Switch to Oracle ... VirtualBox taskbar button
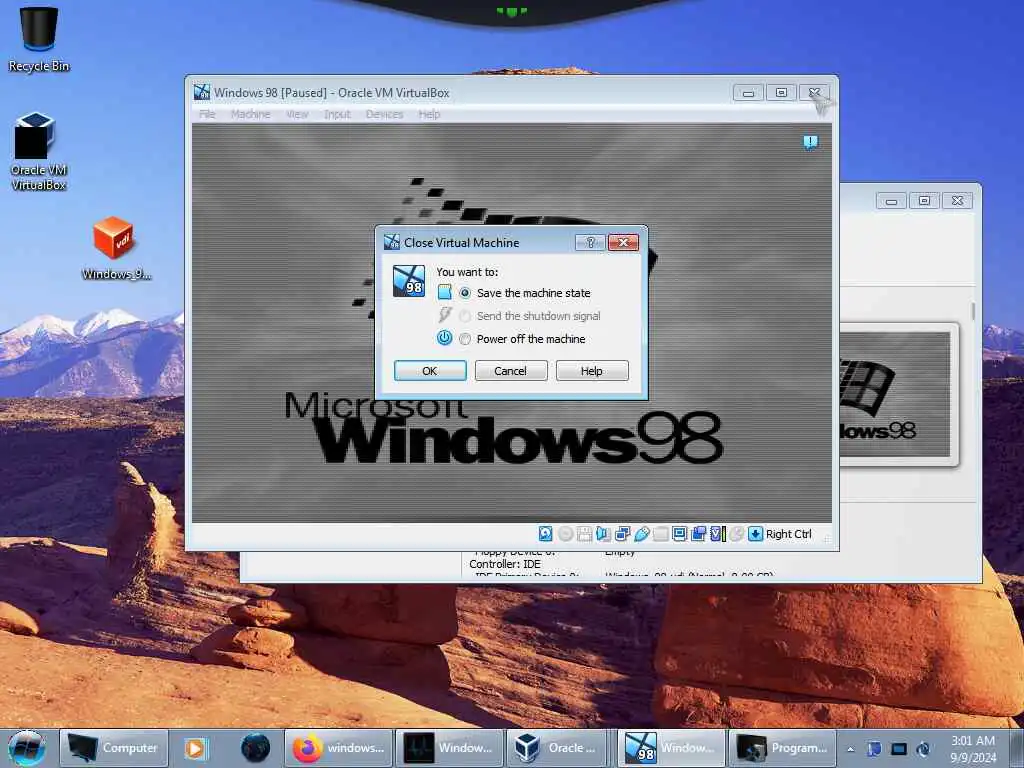The image size is (1024, 768). pyautogui.click(x=555, y=748)
